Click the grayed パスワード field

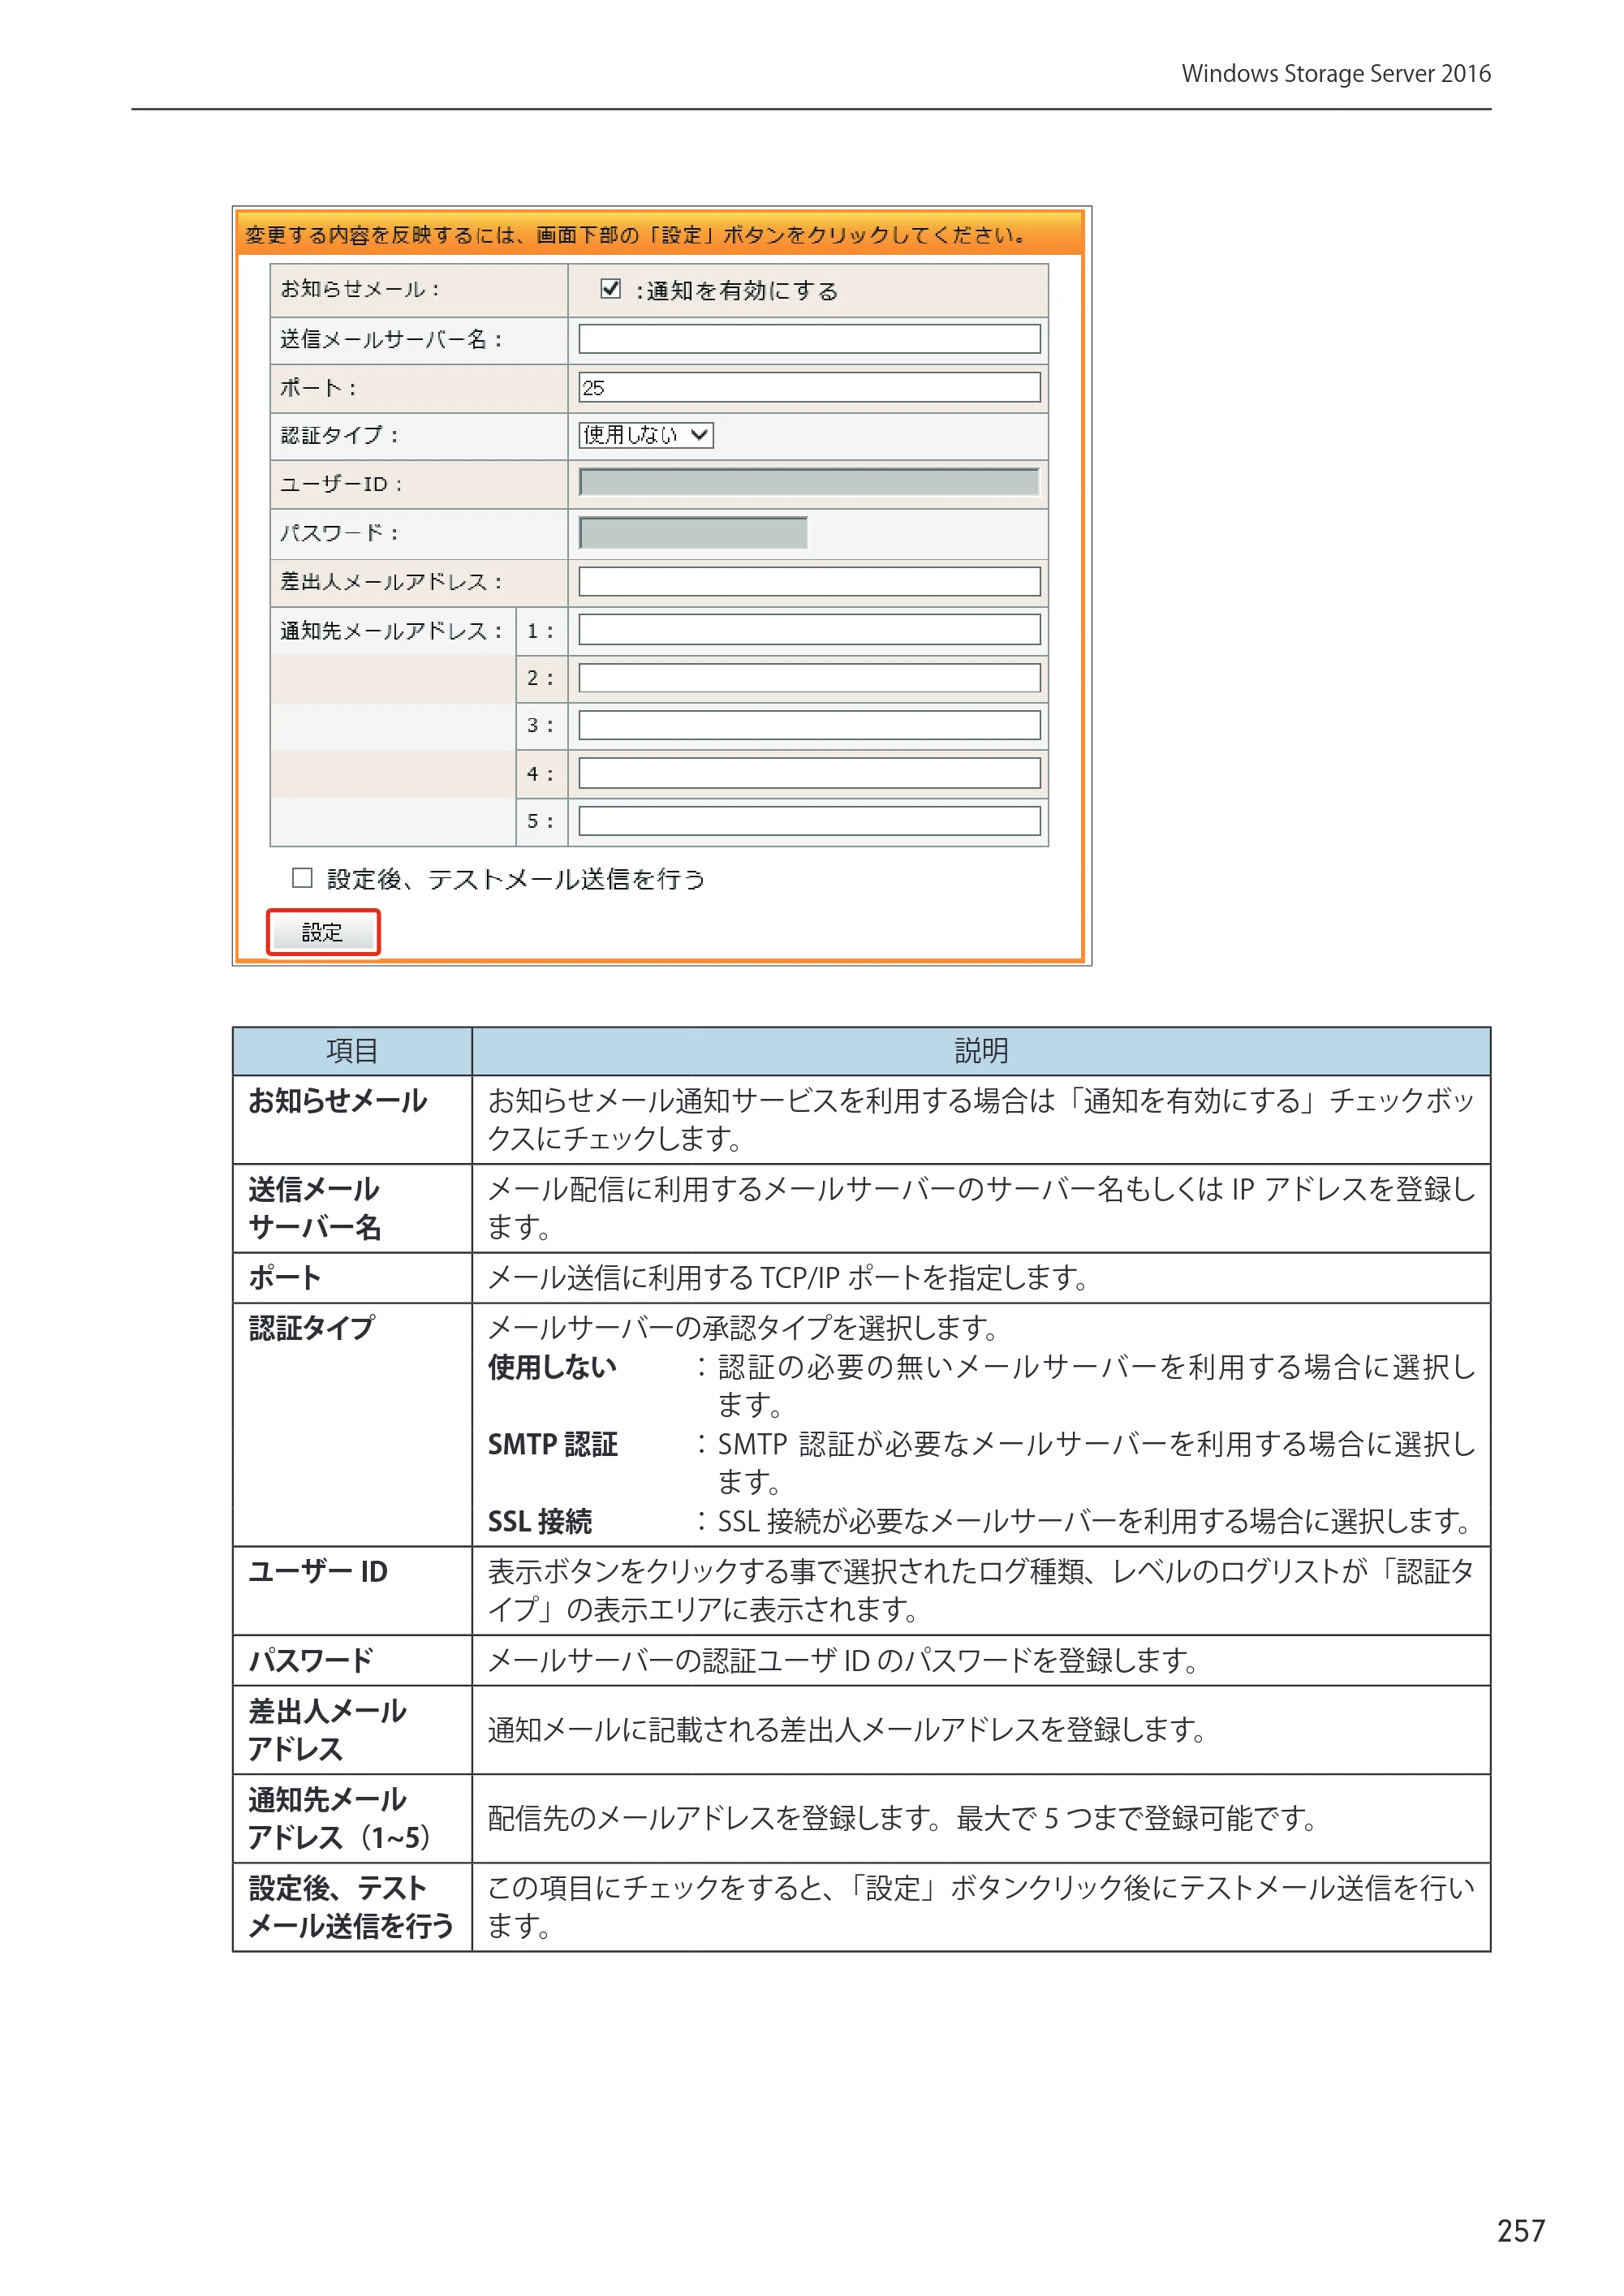click(x=693, y=532)
